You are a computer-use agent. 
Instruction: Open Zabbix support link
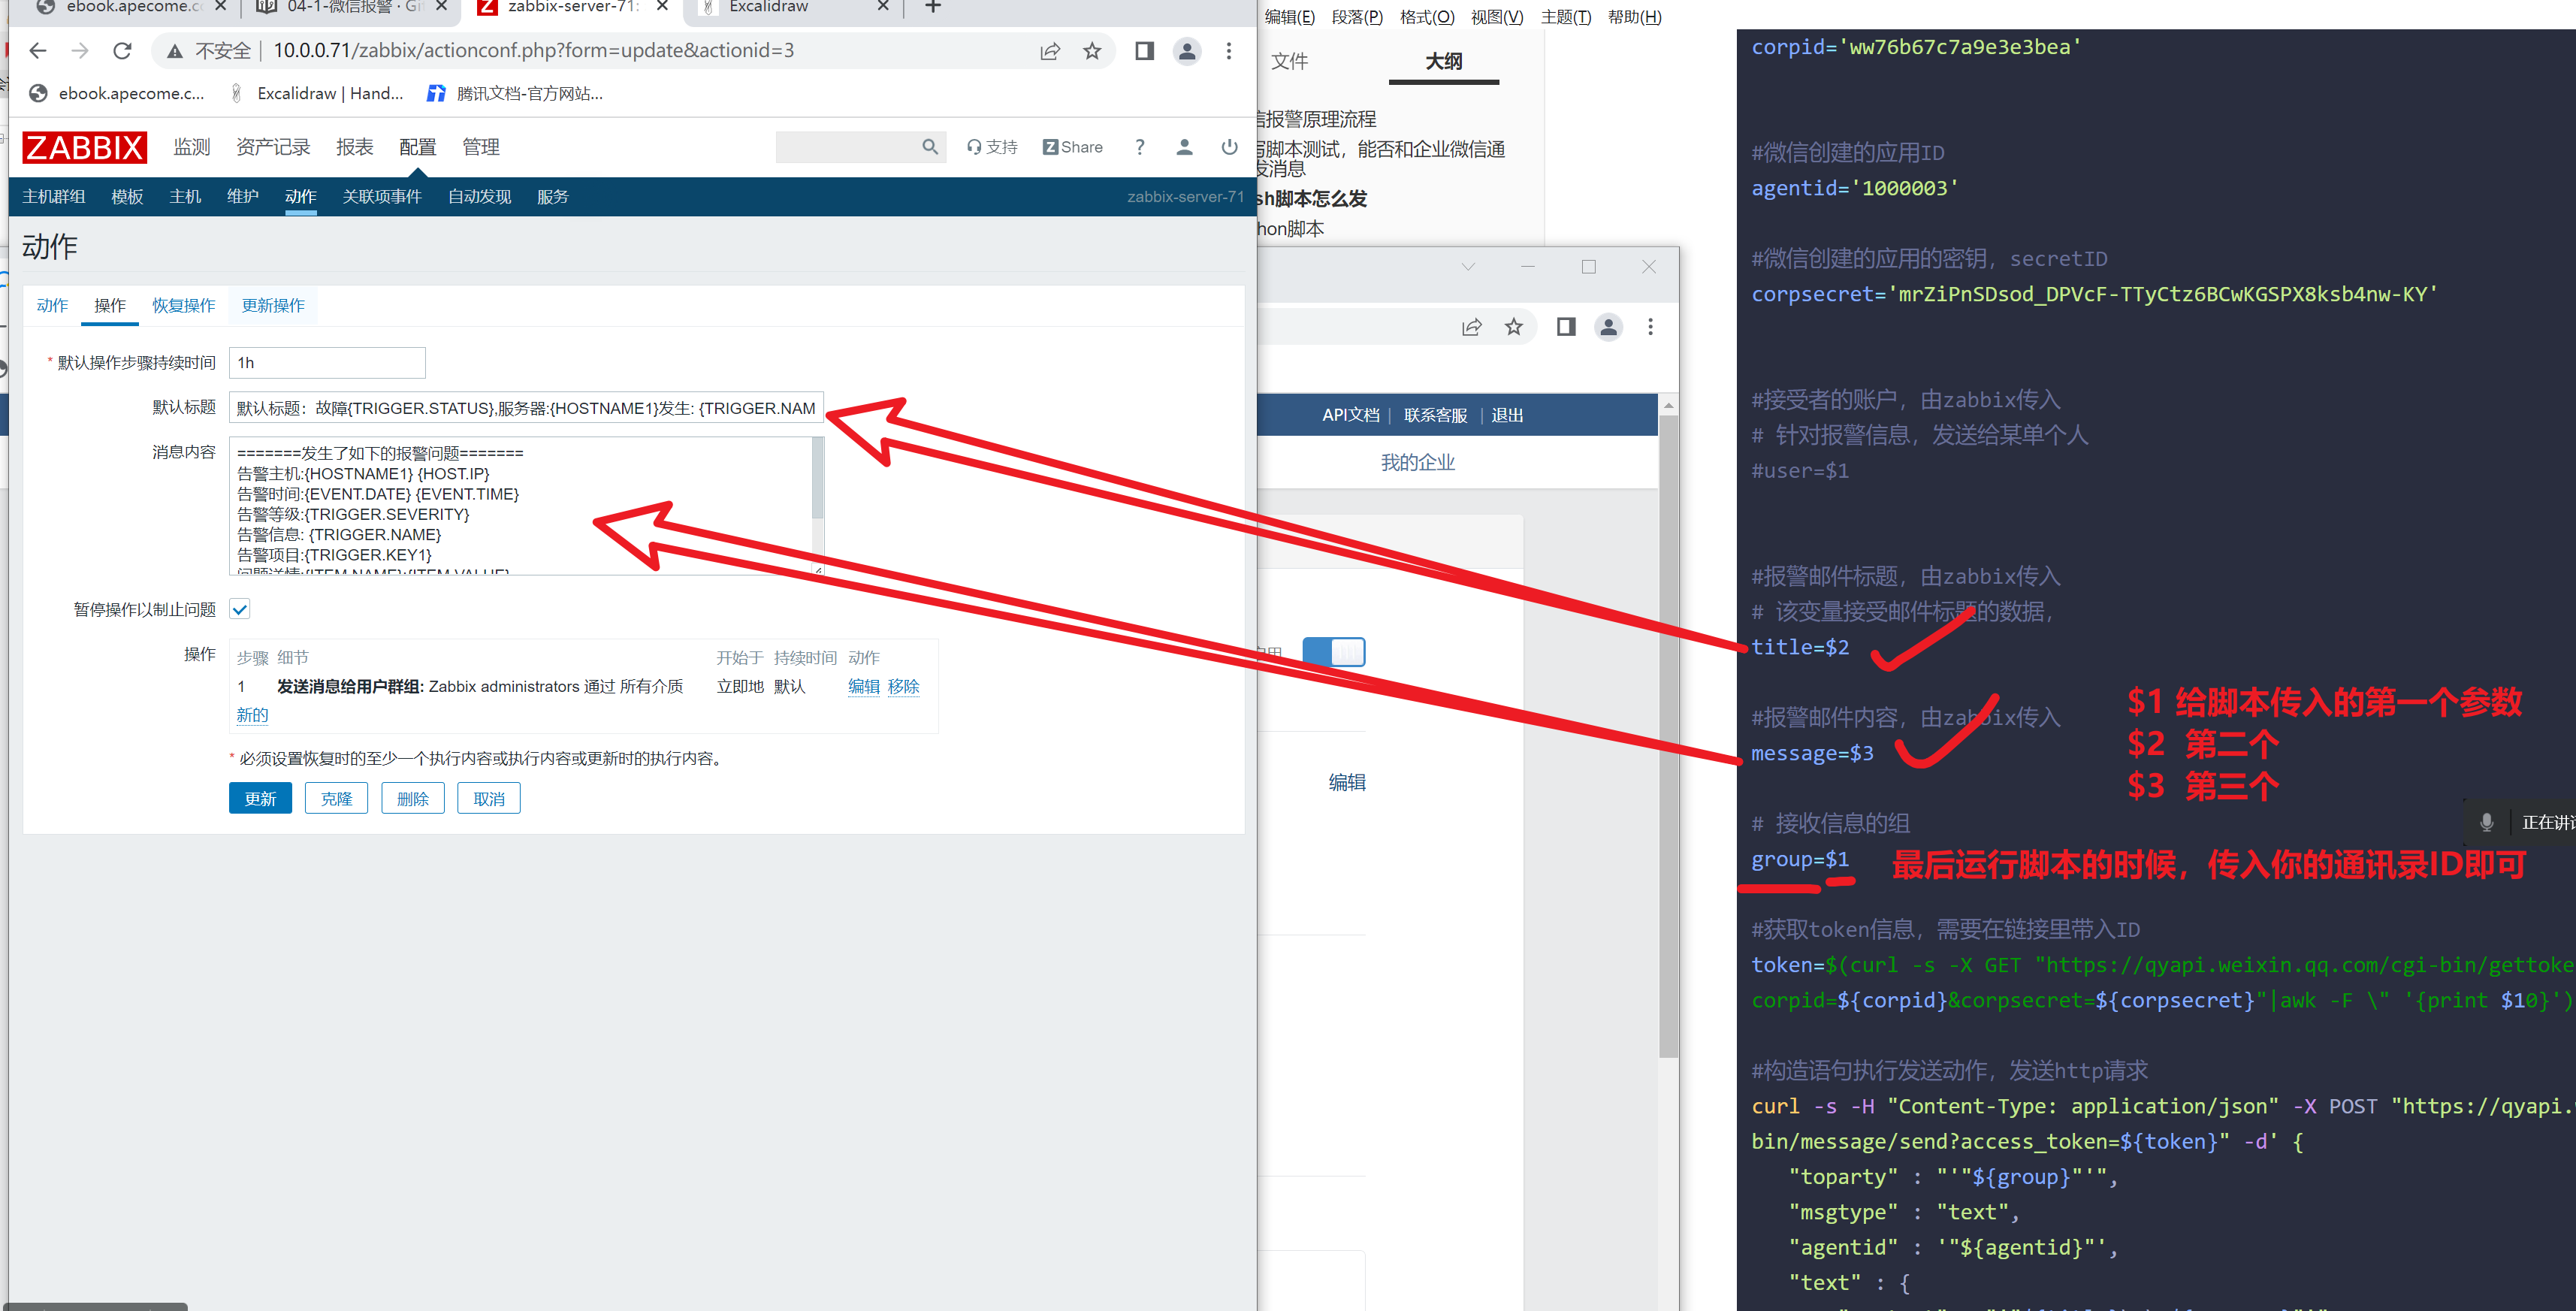pyautogui.click(x=992, y=147)
